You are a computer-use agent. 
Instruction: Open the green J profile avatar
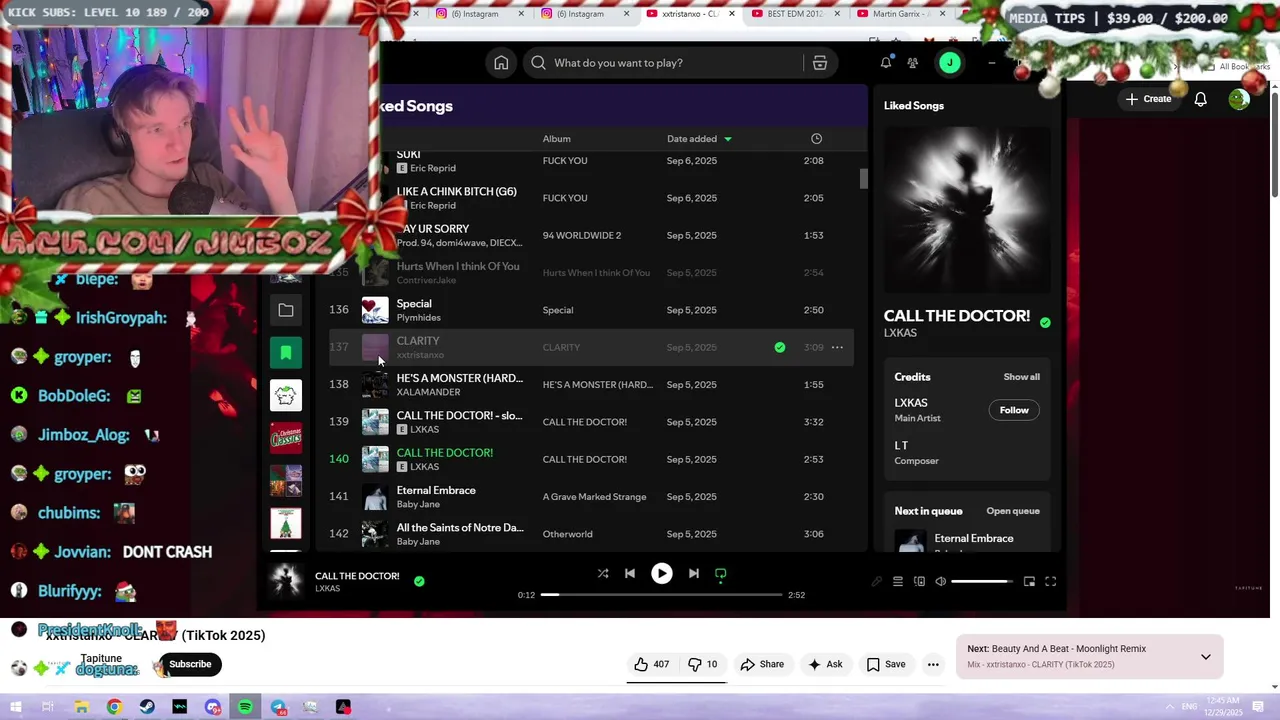[949, 63]
